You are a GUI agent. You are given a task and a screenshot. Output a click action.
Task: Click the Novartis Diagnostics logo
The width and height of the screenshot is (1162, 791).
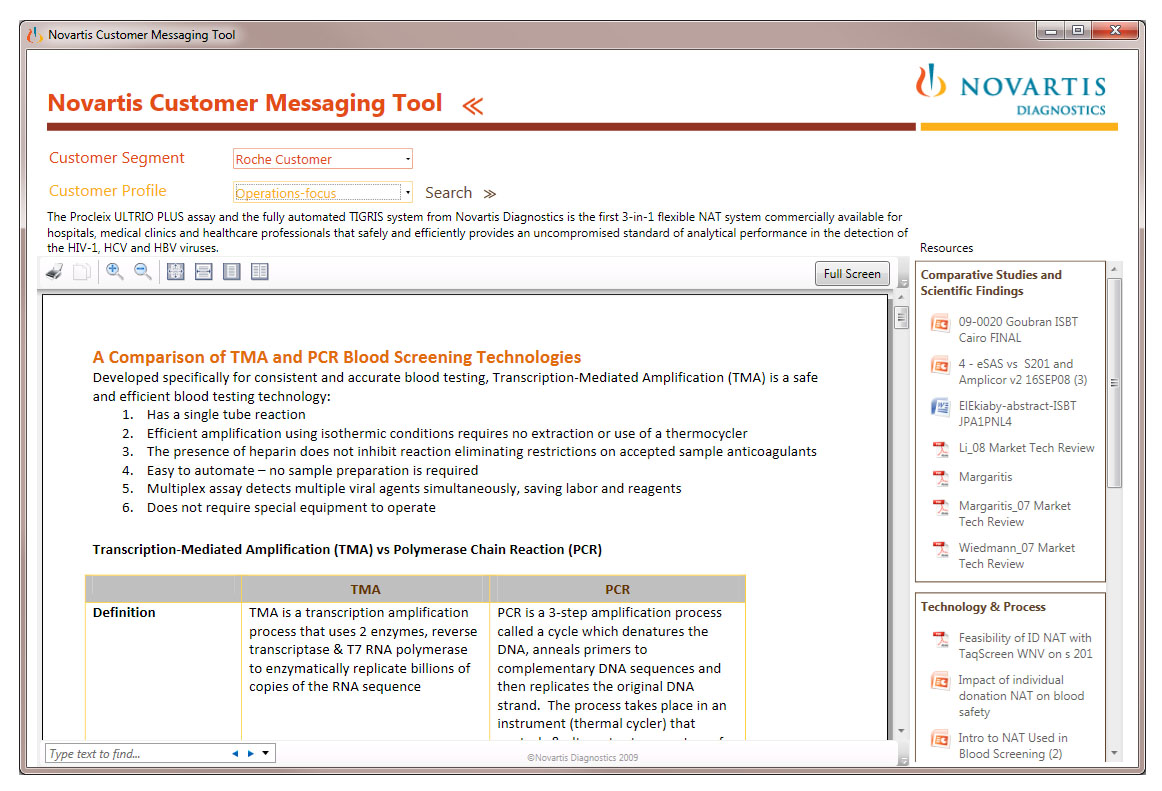pos(1012,90)
